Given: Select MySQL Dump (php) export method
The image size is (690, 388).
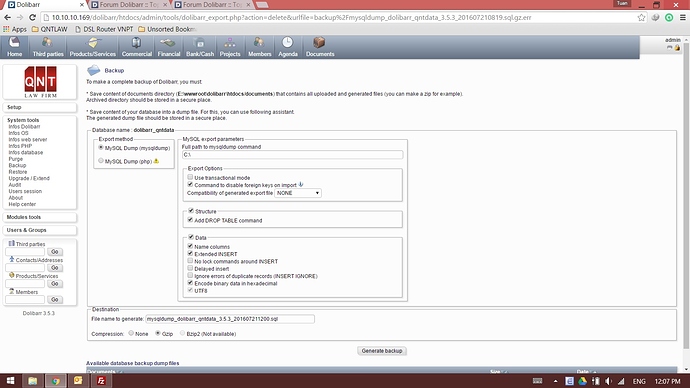Looking at the screenshot, I should point(101,161).
